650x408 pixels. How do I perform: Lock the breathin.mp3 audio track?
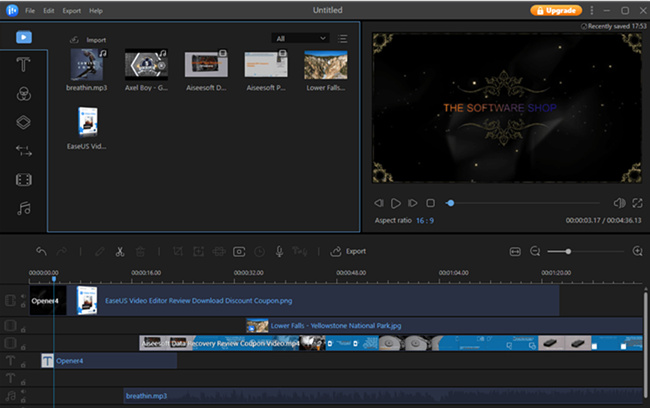coord(23,400)
